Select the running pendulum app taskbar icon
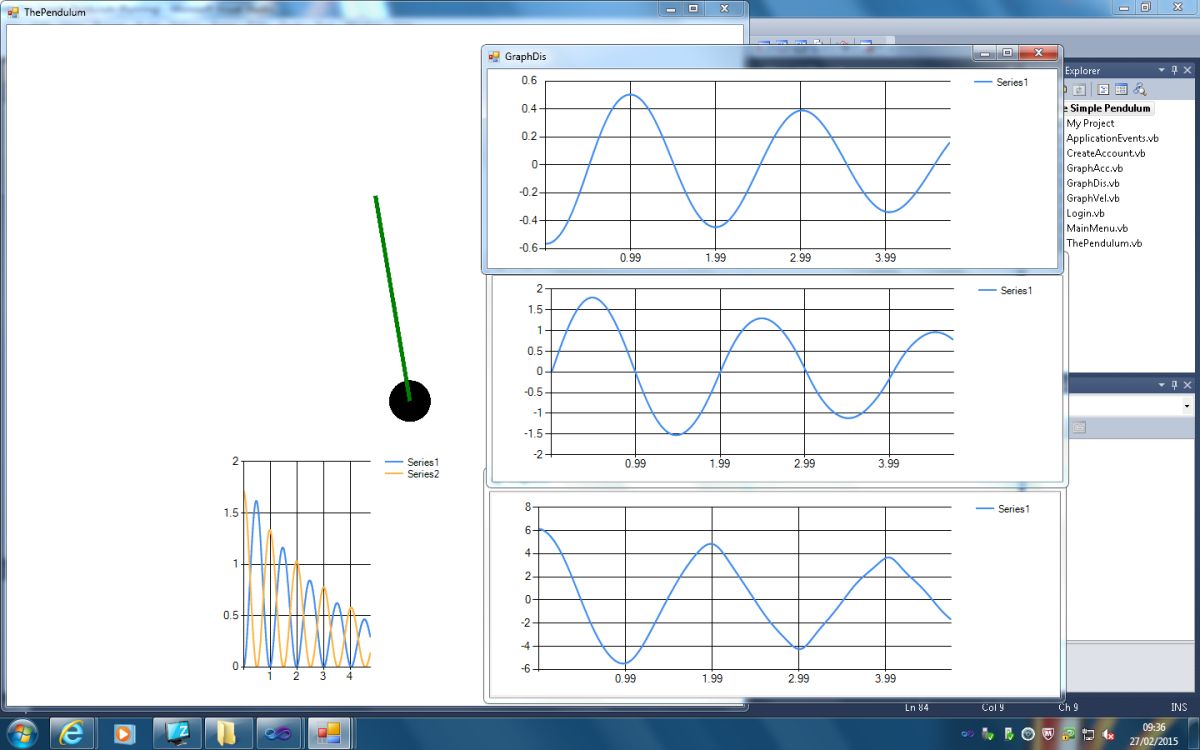1200x750 pixels. [x=329, y=733]
